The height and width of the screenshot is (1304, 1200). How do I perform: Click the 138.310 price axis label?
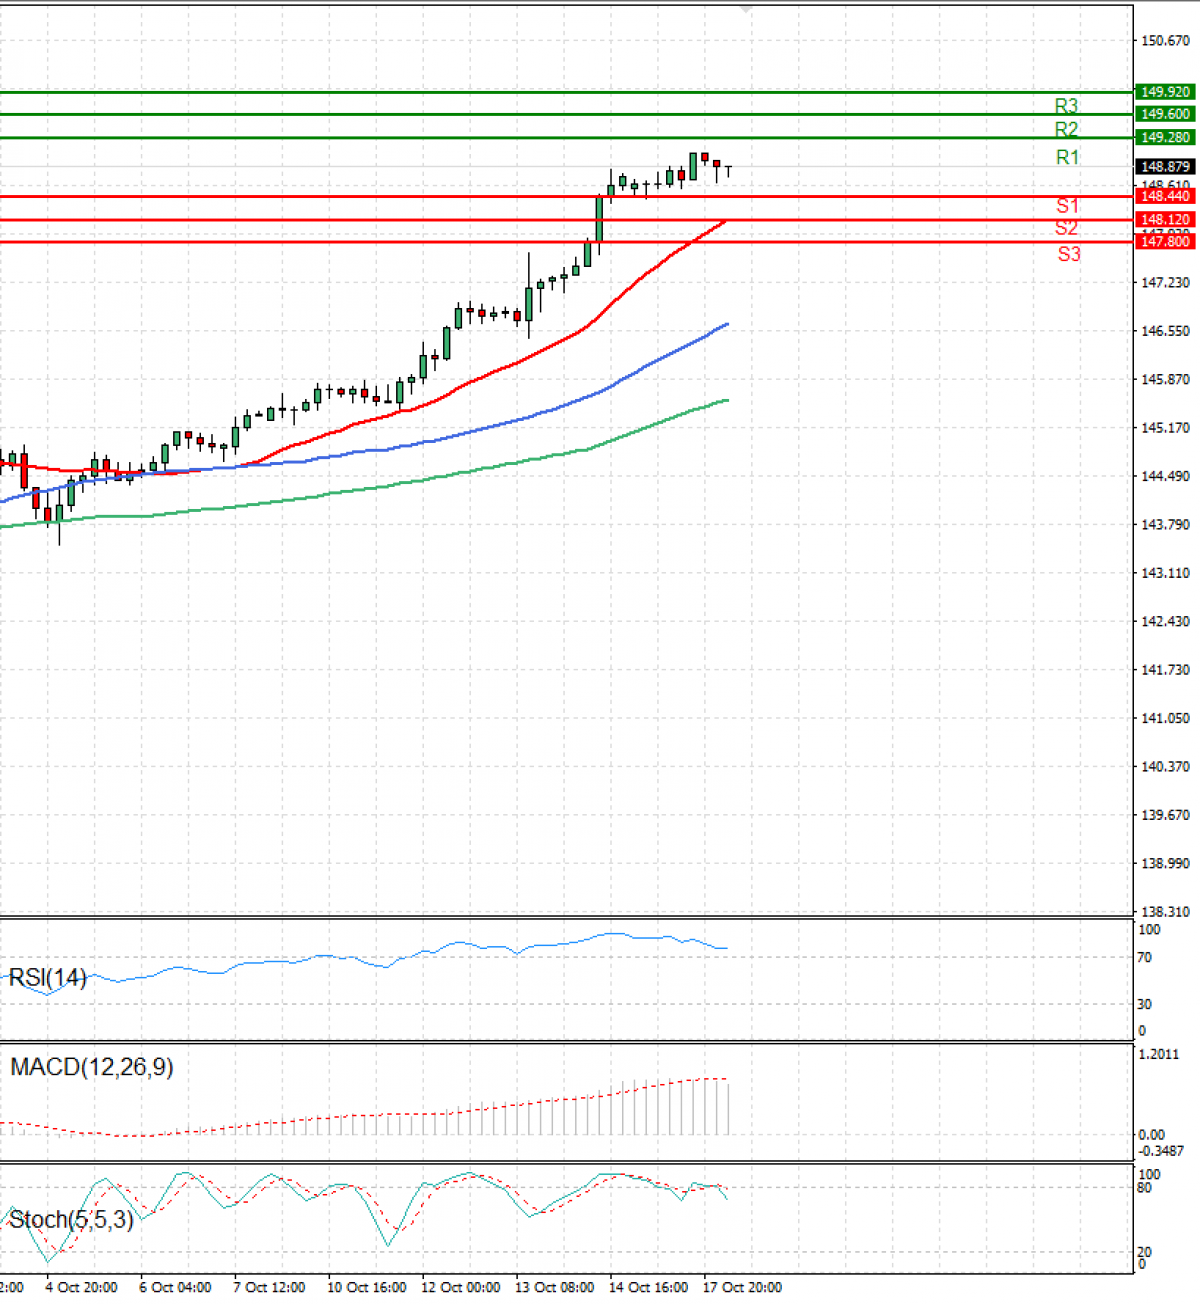[x=1165, y=912]
